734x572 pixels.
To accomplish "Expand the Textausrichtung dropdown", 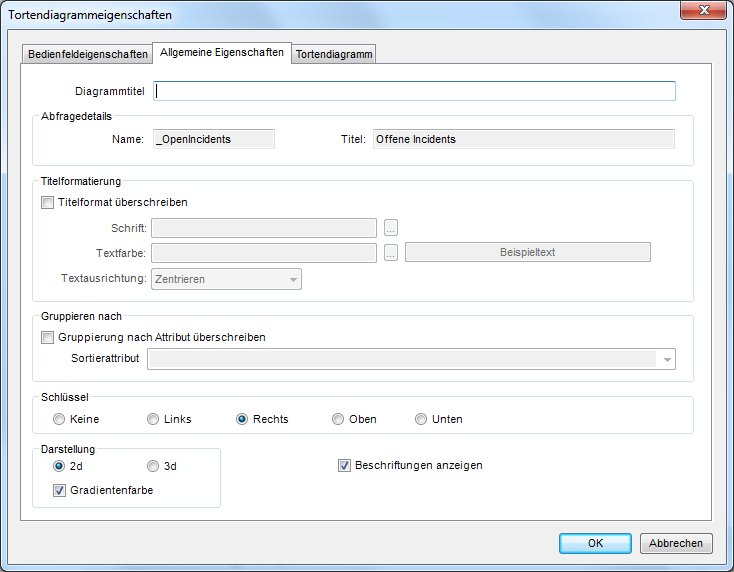I will tap(226, 279).
